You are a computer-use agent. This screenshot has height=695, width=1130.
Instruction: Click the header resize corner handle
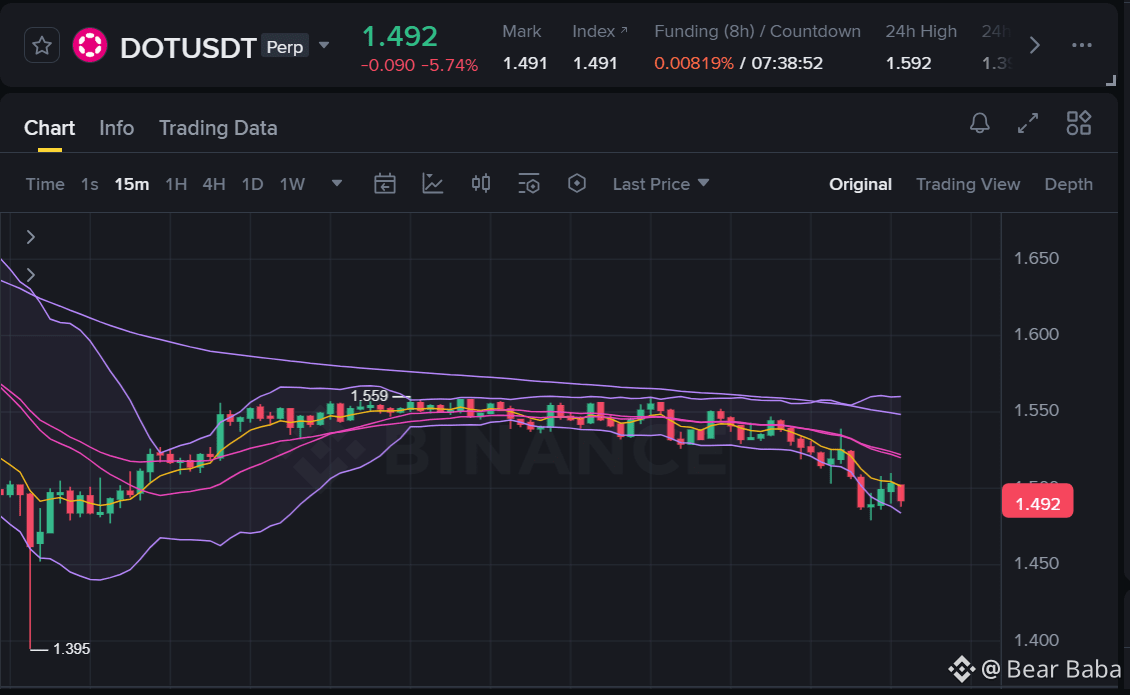(1111, 81)
